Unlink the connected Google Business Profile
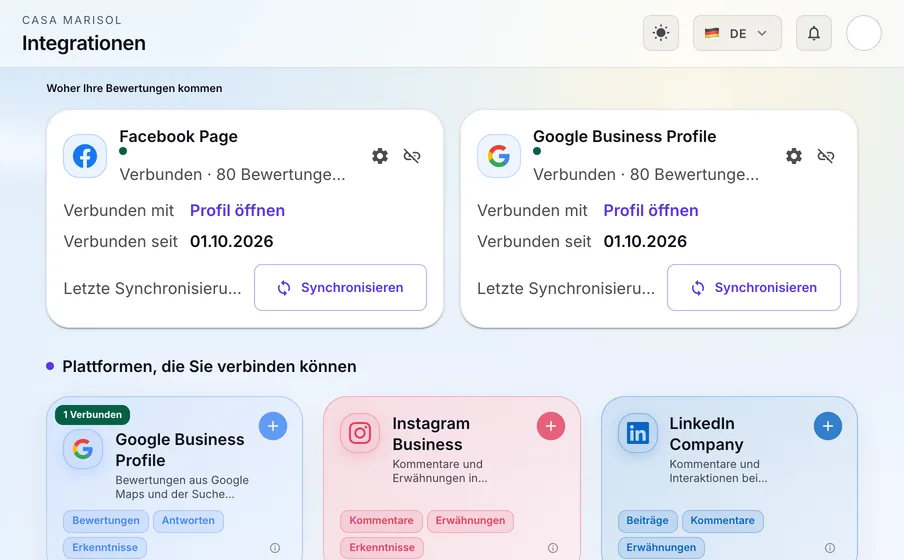Image resolution: width=904 pixels, height=560 pixels. [826, 156]
